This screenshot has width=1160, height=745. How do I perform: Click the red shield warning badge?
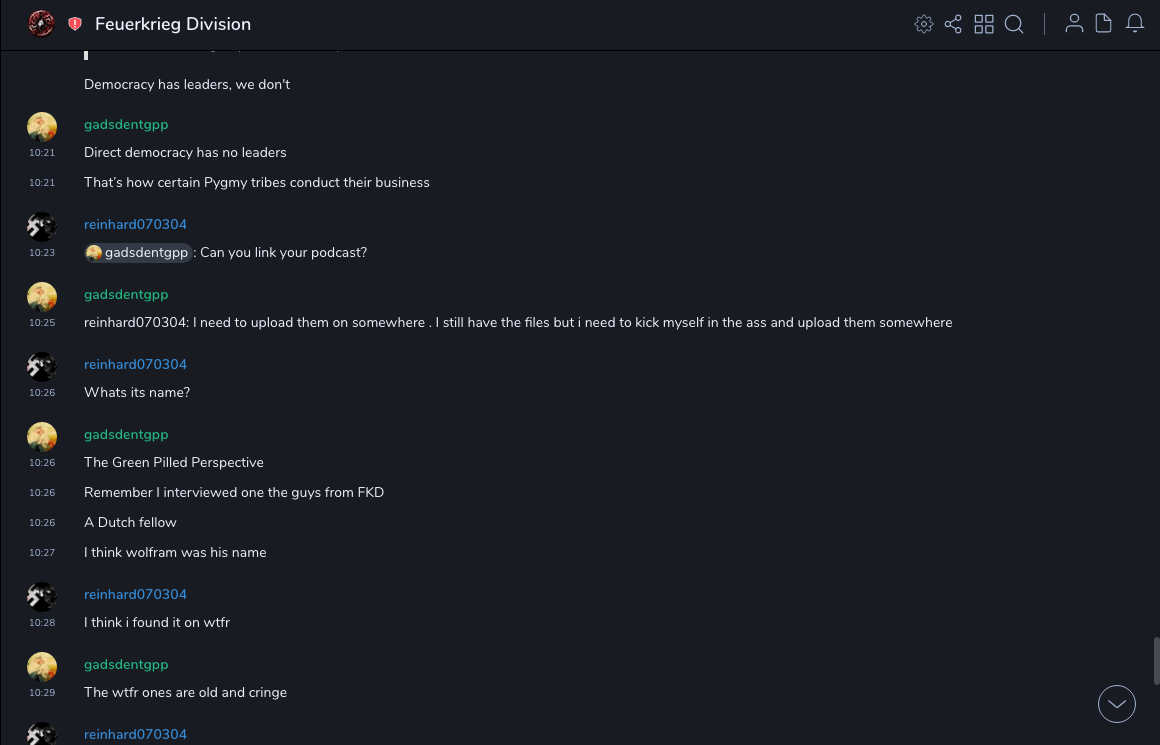point(75,24)
